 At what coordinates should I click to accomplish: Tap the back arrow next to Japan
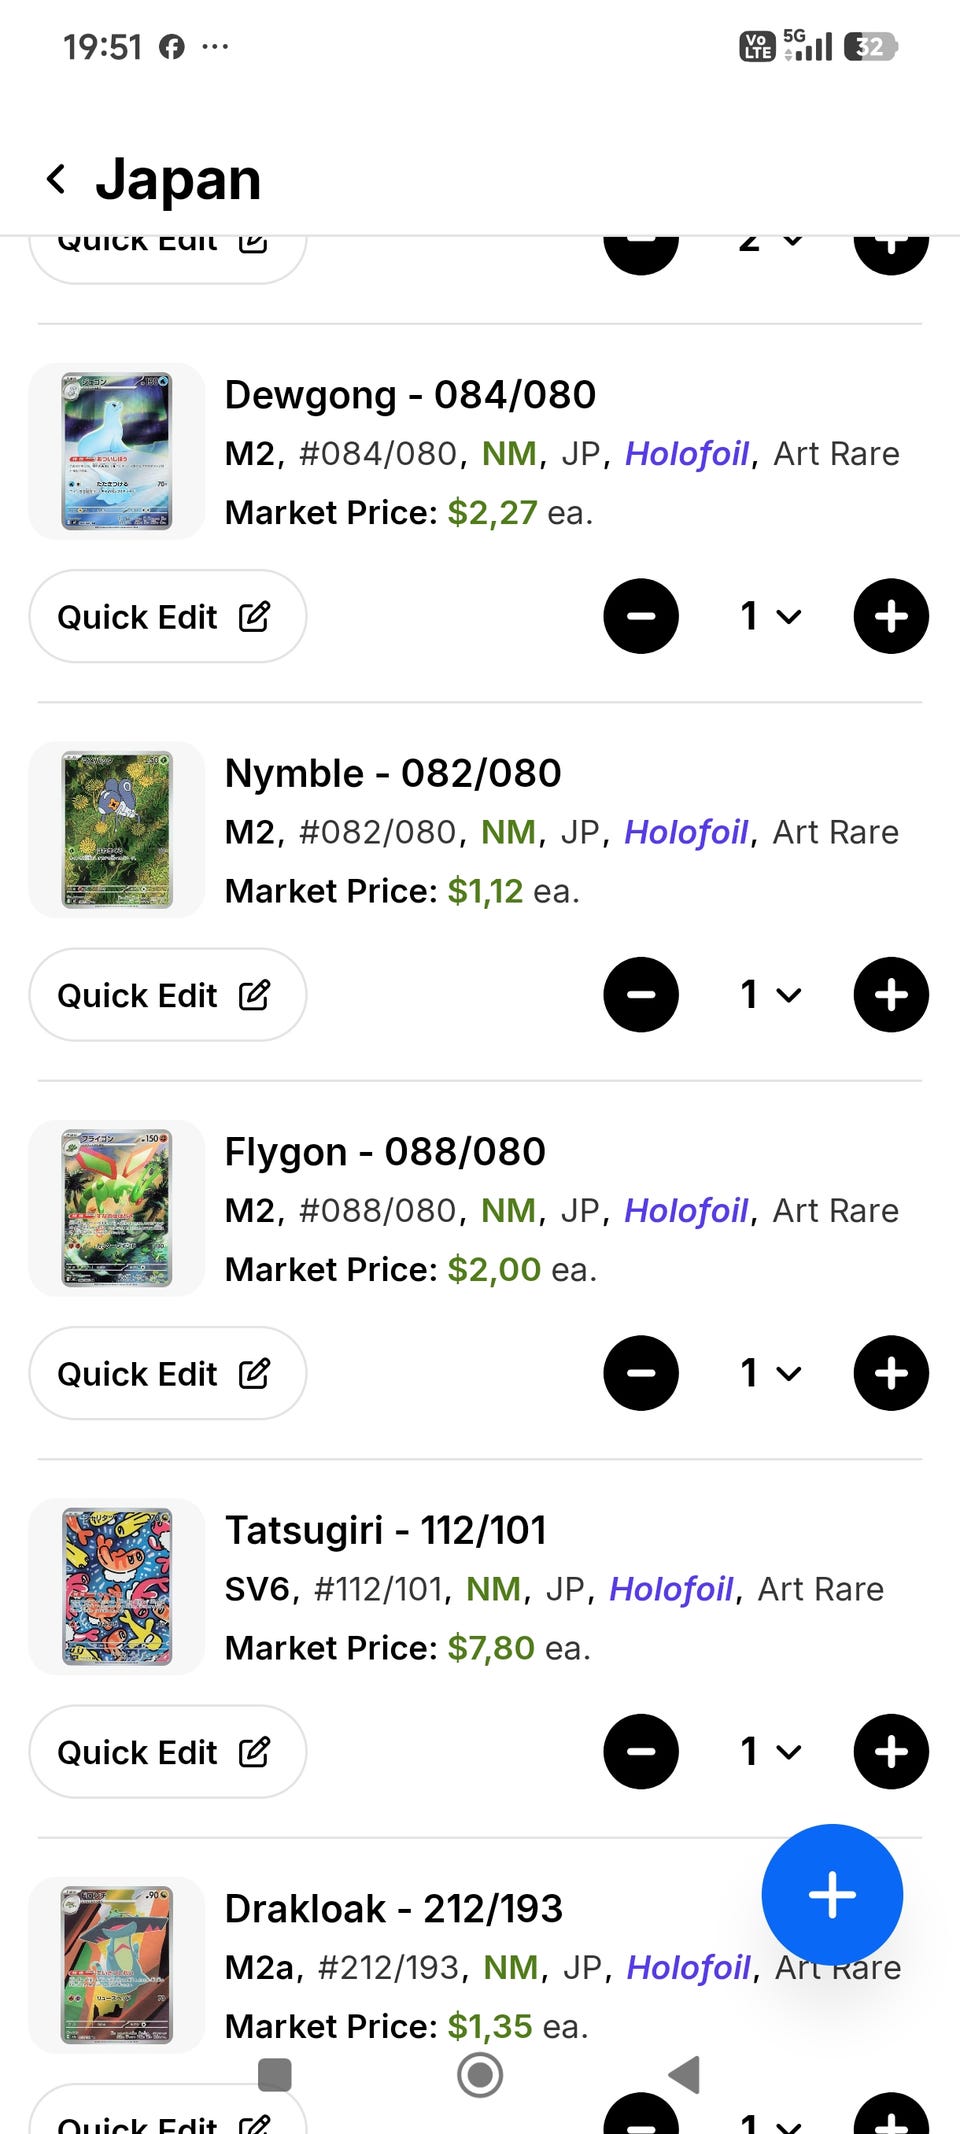[57, 180]
